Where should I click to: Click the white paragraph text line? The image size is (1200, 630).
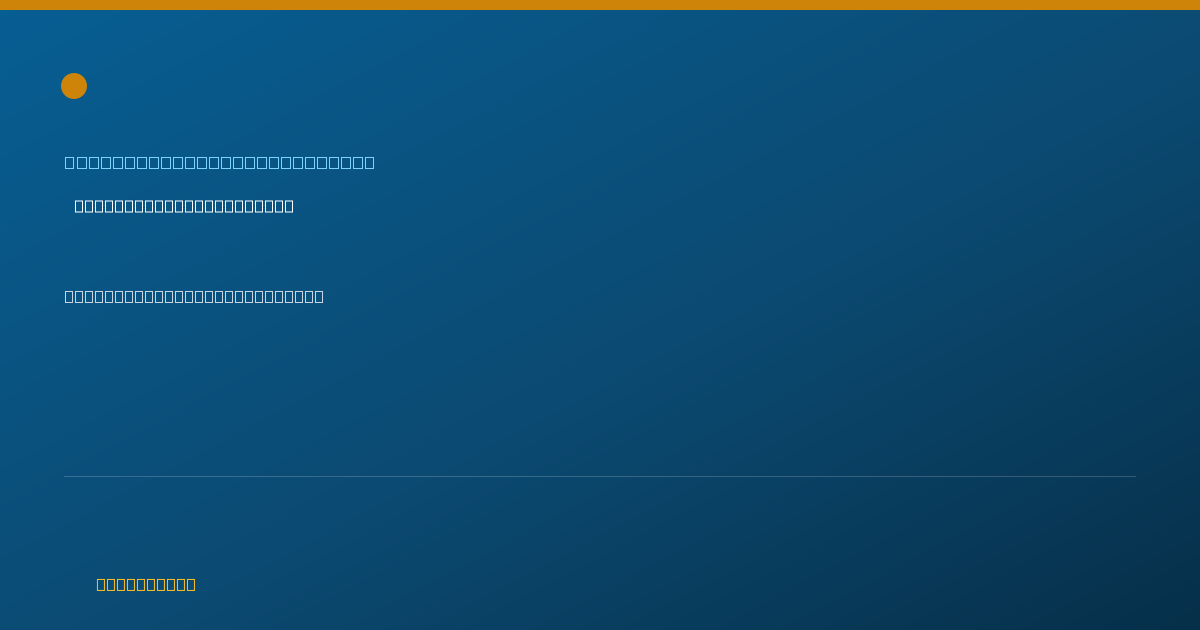[194, 296]
